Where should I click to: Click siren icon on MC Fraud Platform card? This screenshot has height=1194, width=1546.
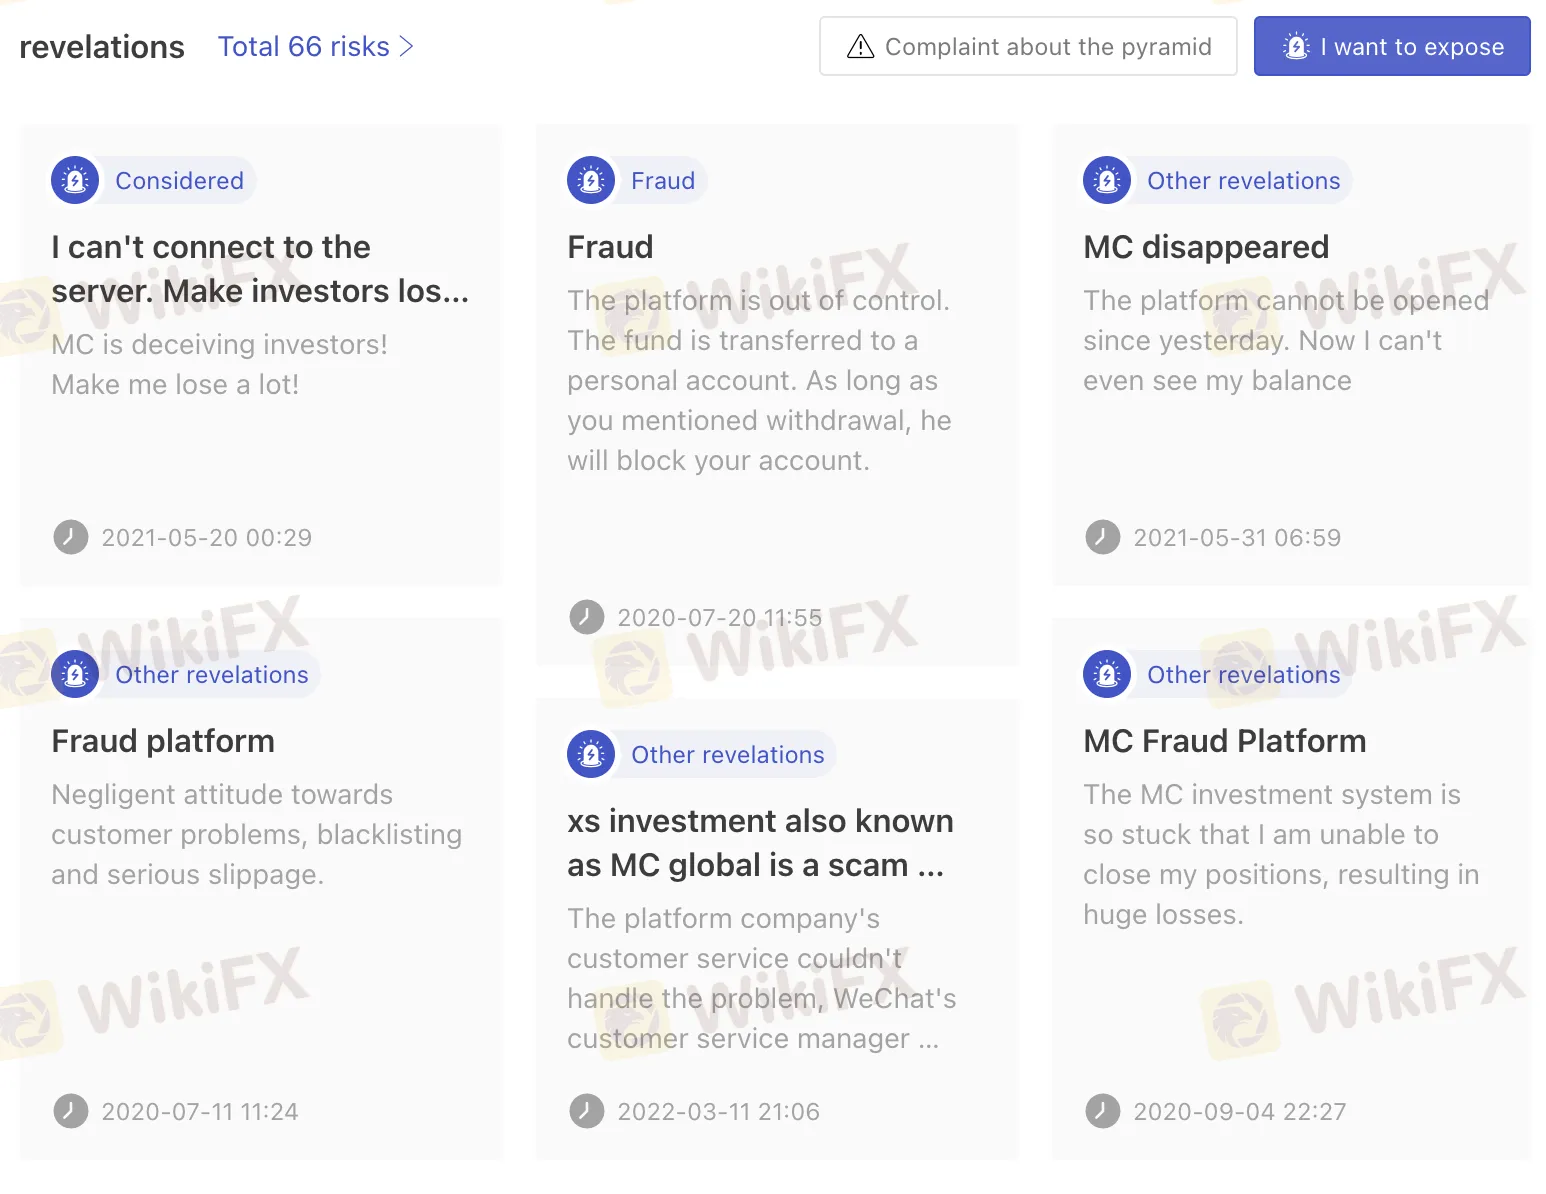tap(1107, 675)
